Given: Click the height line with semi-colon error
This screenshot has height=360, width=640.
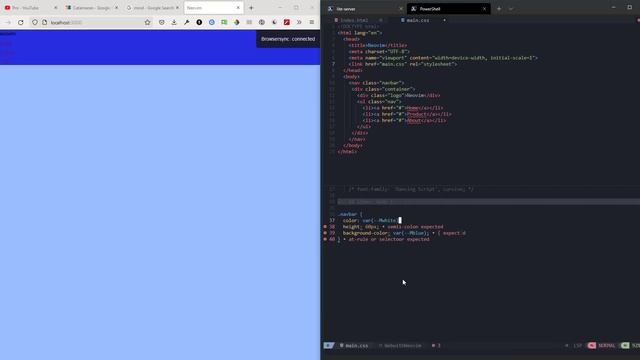Looking at the screenshot, I should 393,227.
